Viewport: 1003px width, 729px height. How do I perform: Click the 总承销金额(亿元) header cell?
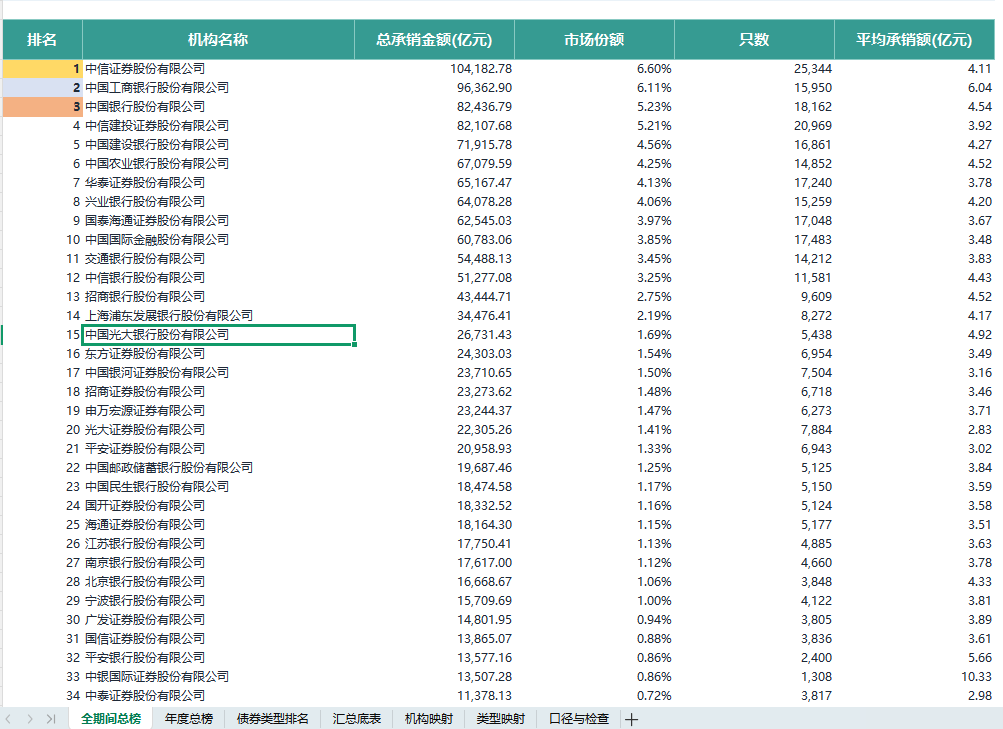click(x=434, y=40)
